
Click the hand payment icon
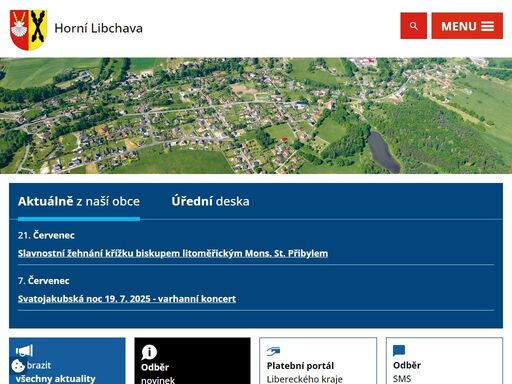click(273, 351)
